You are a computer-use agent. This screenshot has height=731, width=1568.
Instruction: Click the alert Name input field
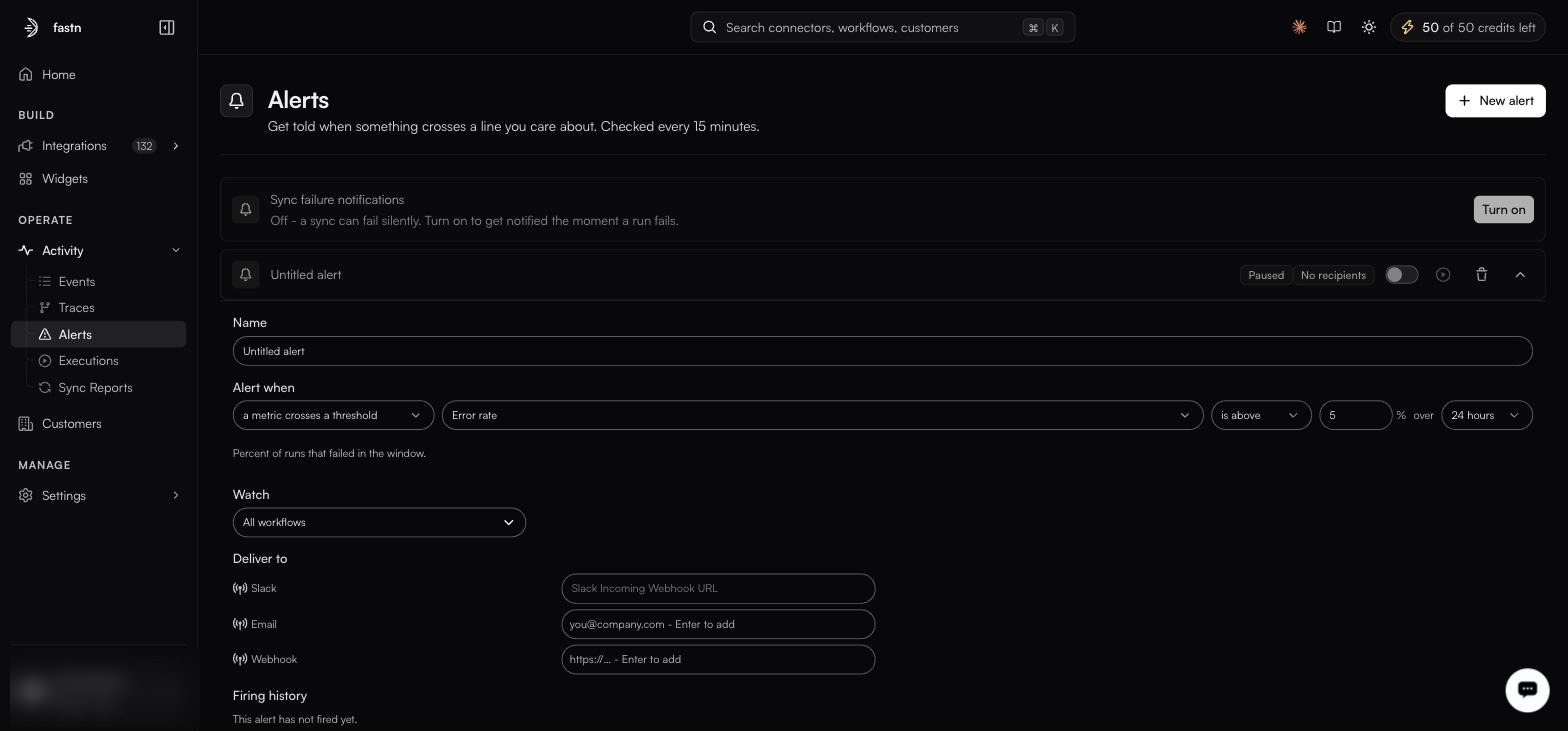(882, 351)
